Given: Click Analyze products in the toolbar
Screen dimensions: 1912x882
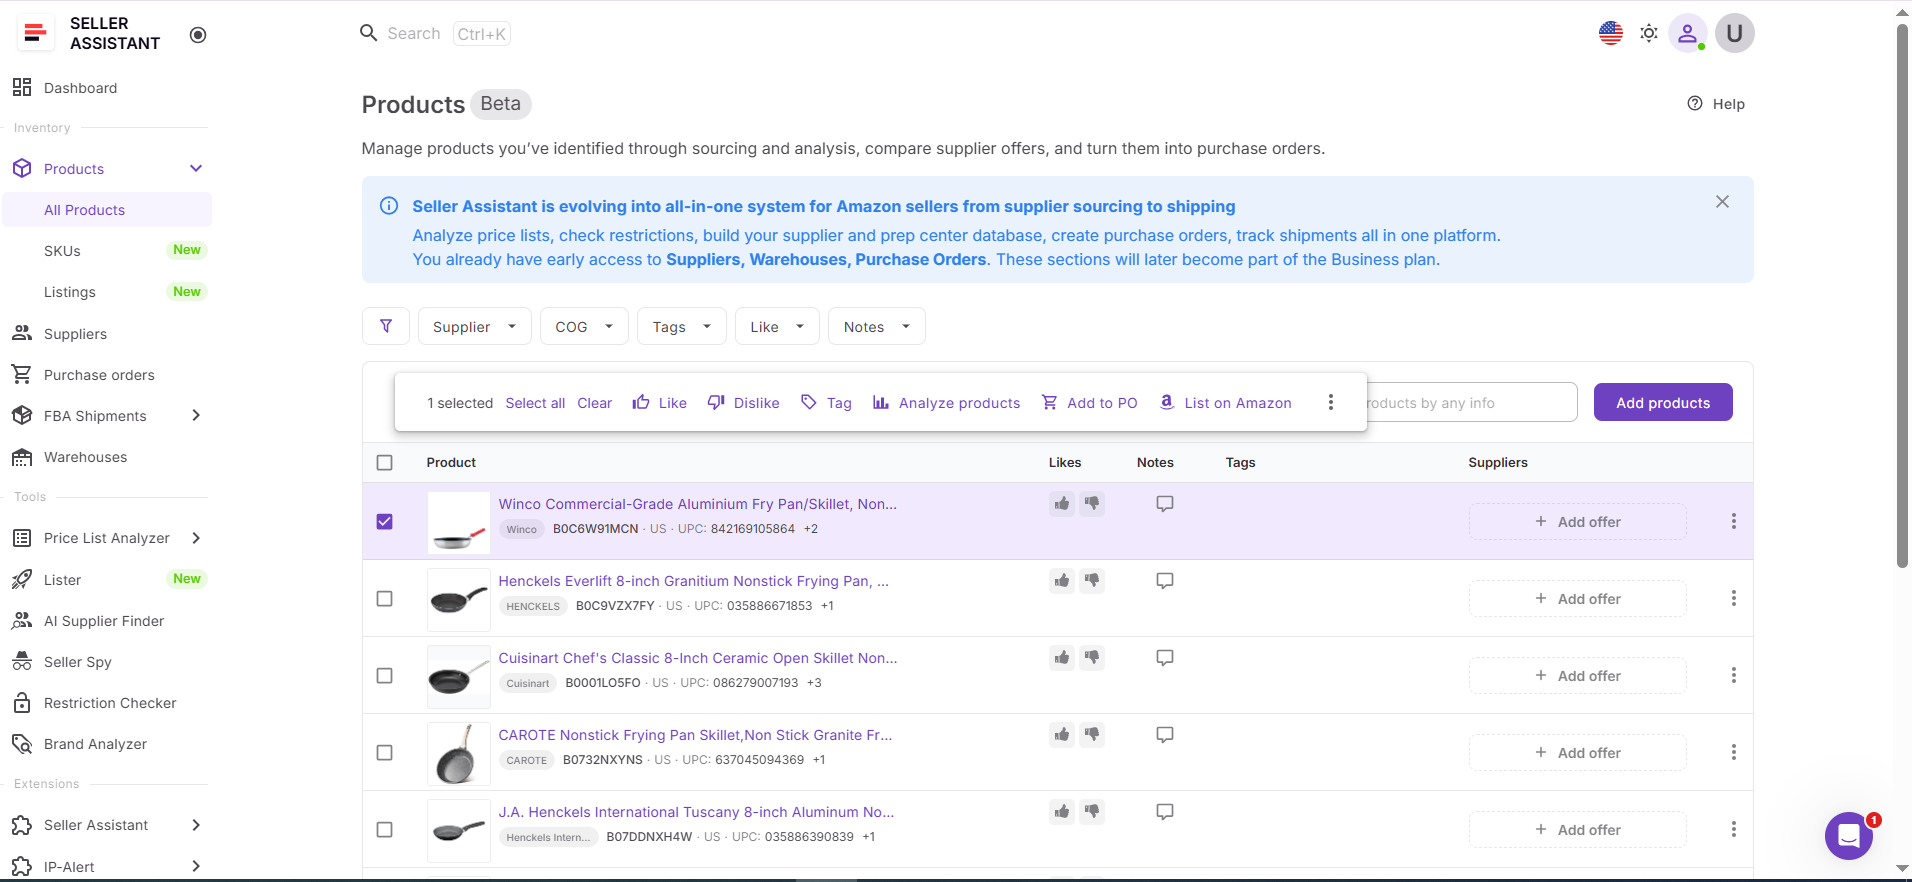Looking at the screenshot, I should click(946, 403).
